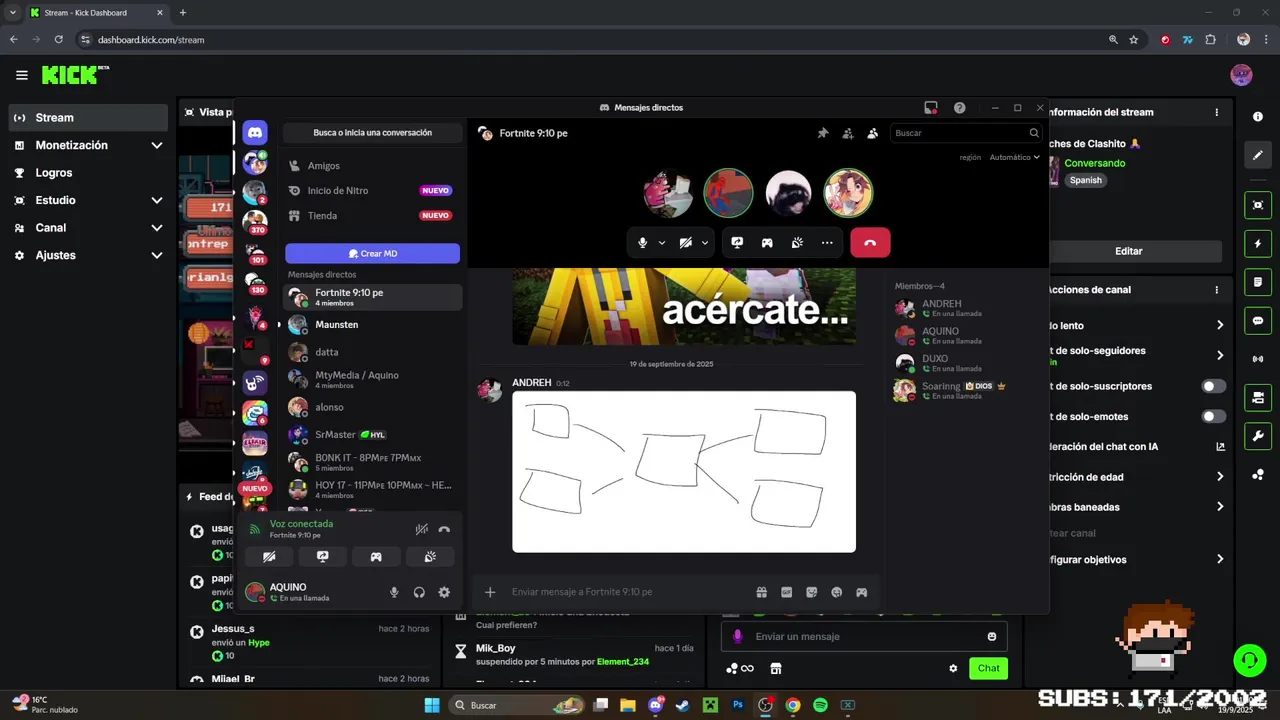The image size is (1280, 720).
Task: Toggle member list icon in Discord header
Action: point(873,133)
